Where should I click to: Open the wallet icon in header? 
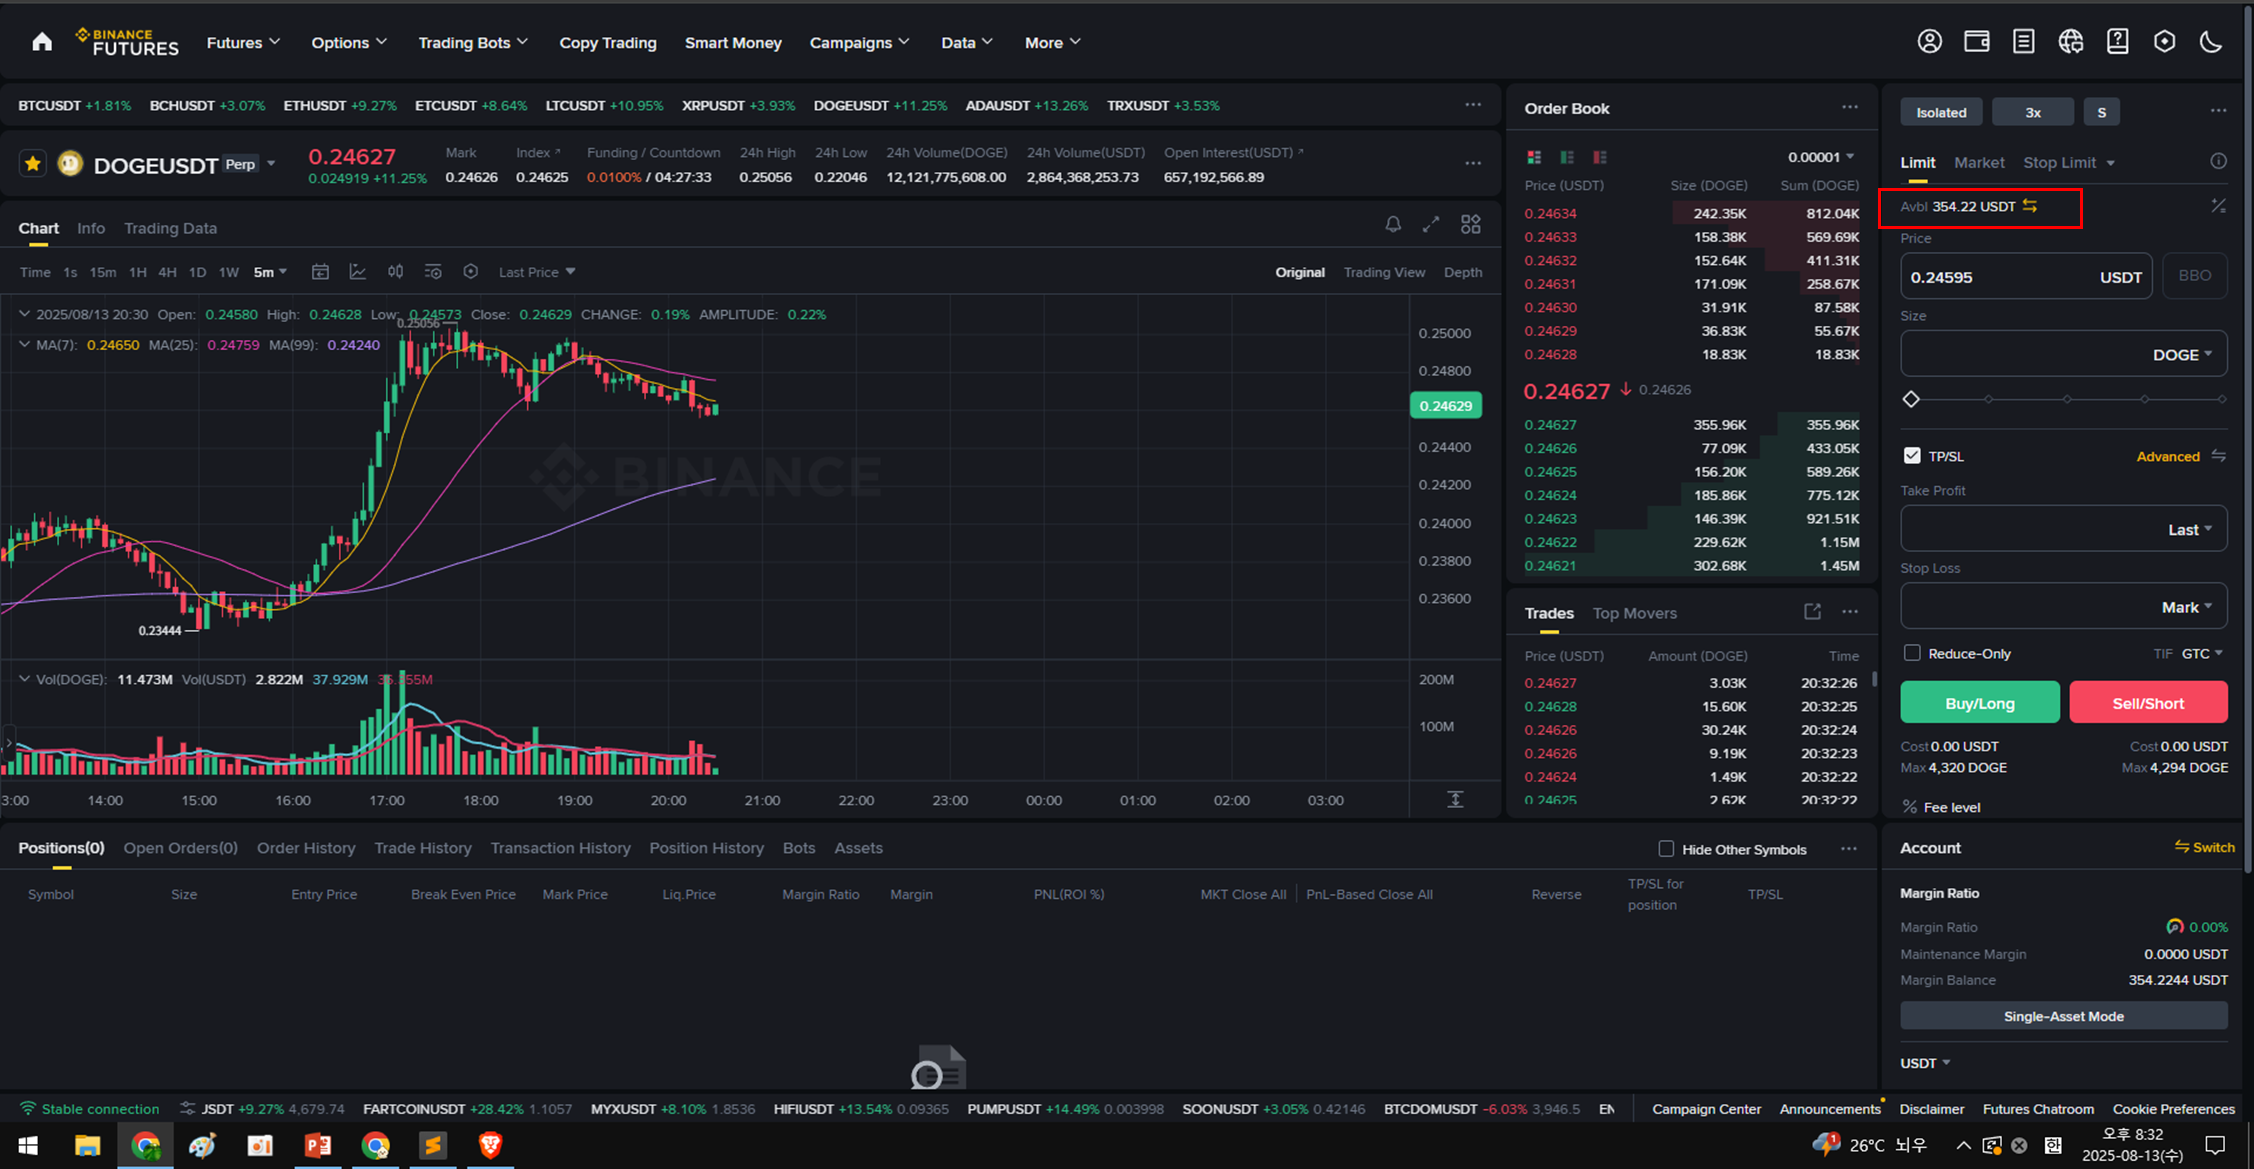(x=1976, y=42)
